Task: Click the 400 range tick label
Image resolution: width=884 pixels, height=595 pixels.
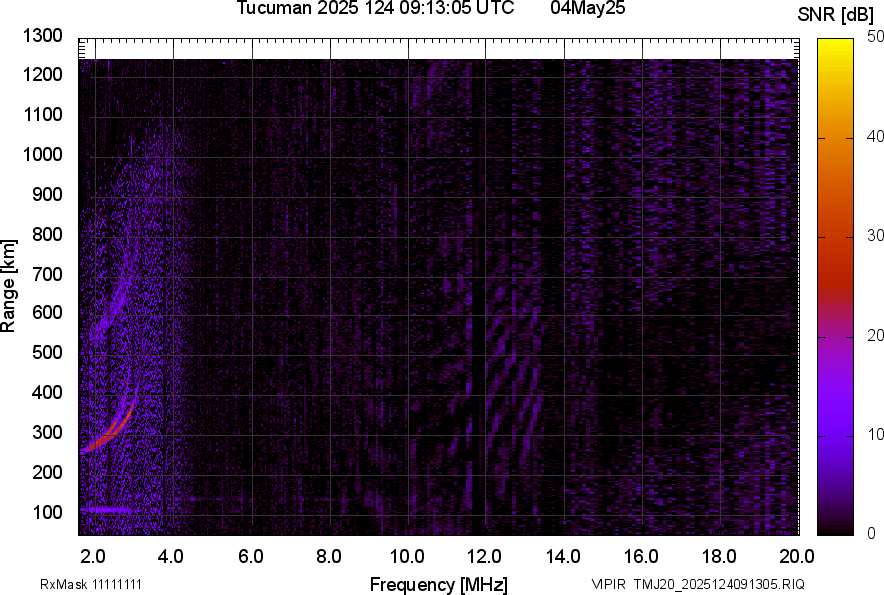Action: click(47, 393)
